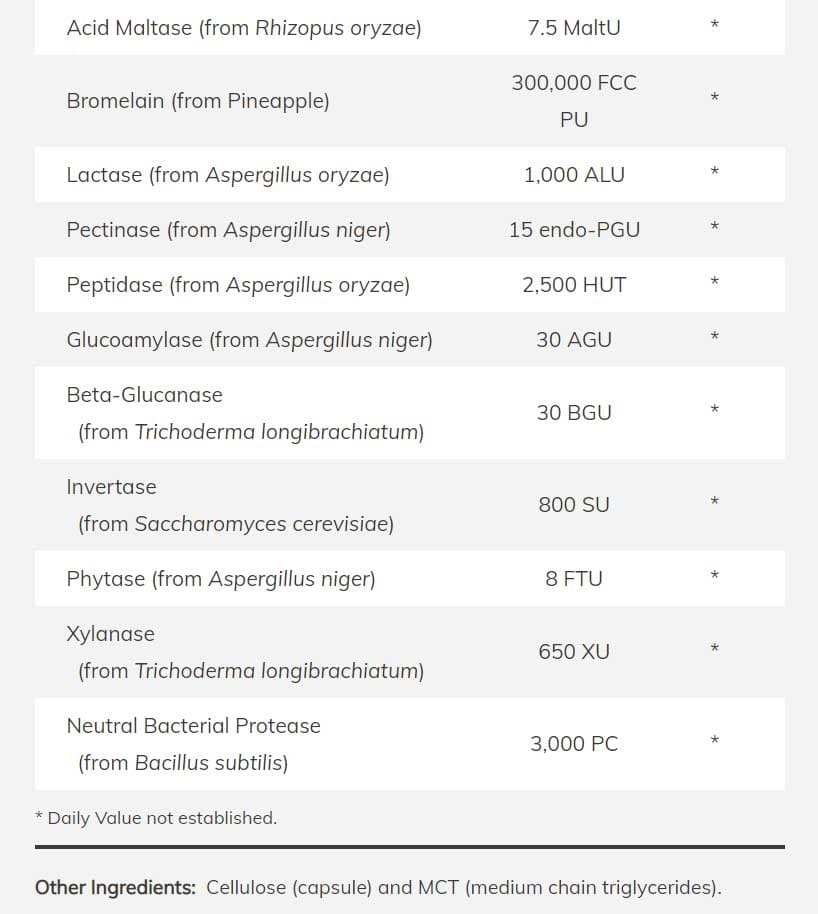The height and width of the screenshot is (914, 818).
Task: Click the Pectinase ingredient label
Action: point(228,230)
